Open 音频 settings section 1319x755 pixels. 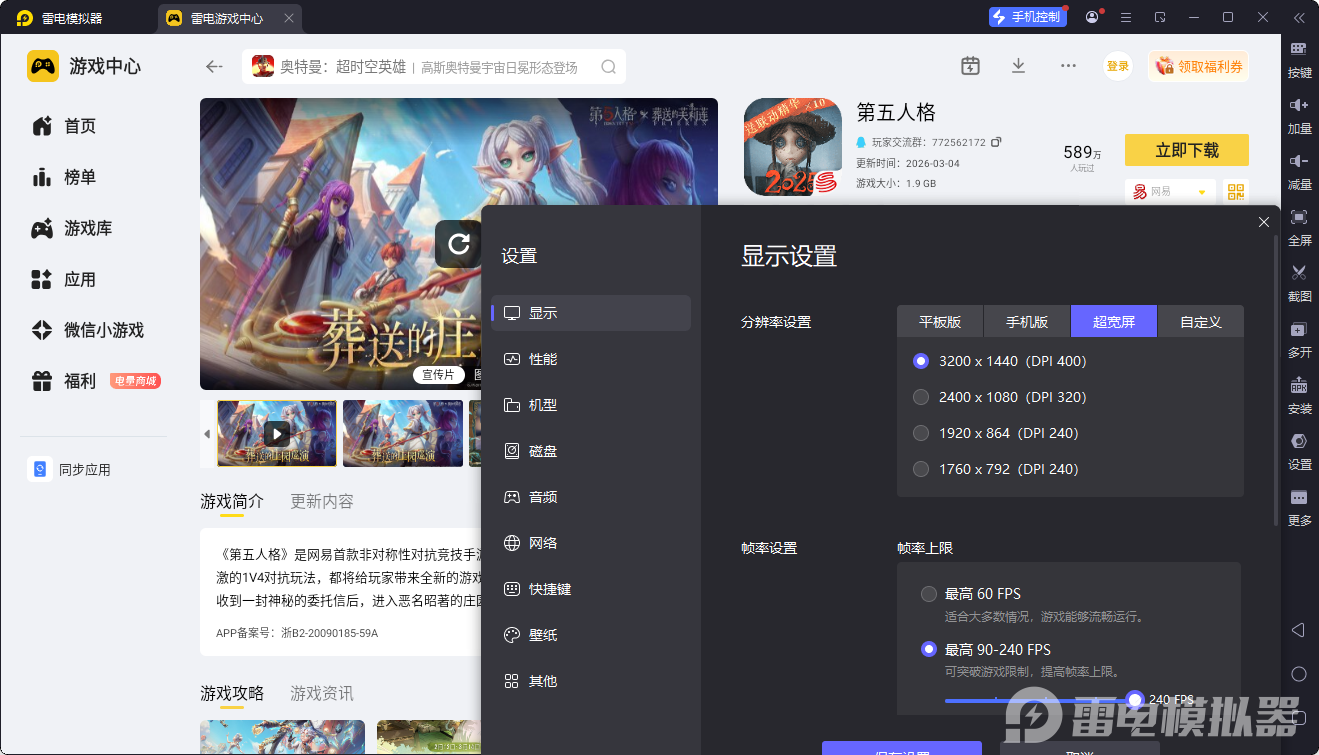click(591, 497)
